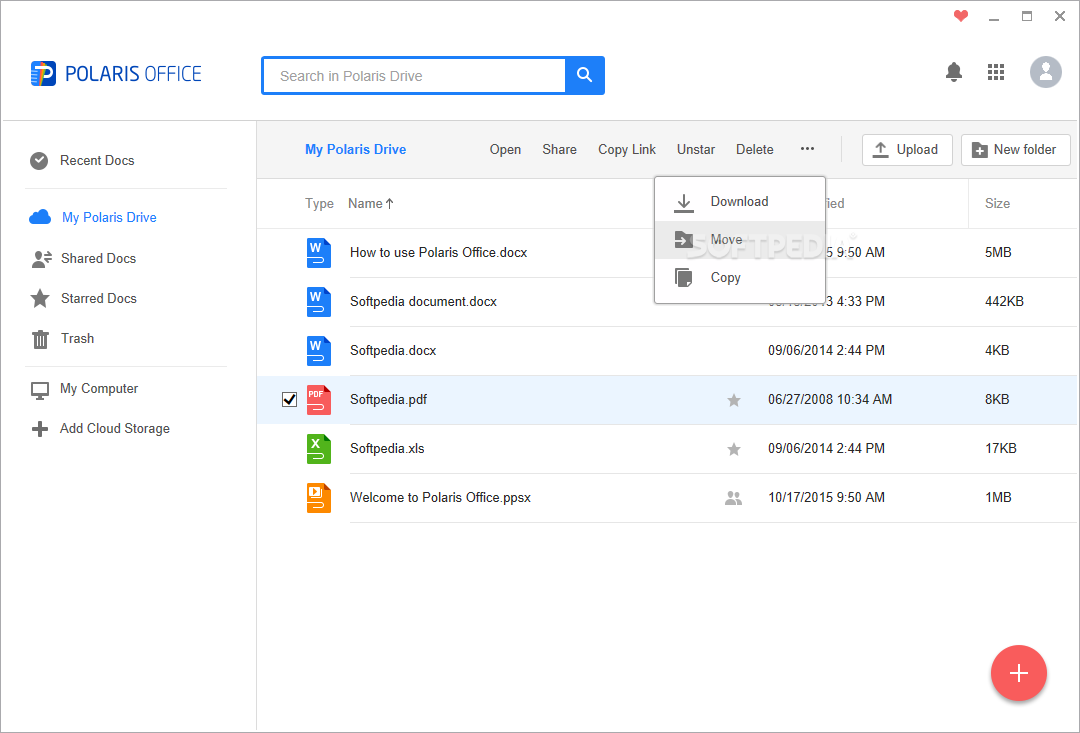The width and height of the screenshot is (1080, 733).
Task: Open the notifications bell
Action: pos(953,72)
